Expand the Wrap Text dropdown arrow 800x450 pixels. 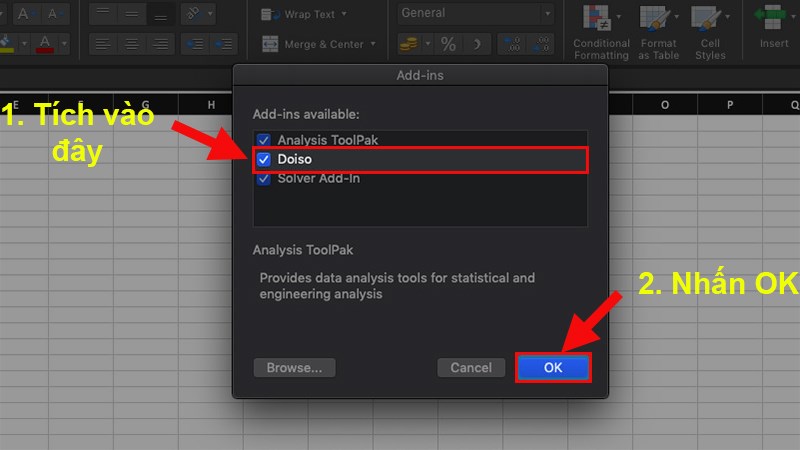344,14
